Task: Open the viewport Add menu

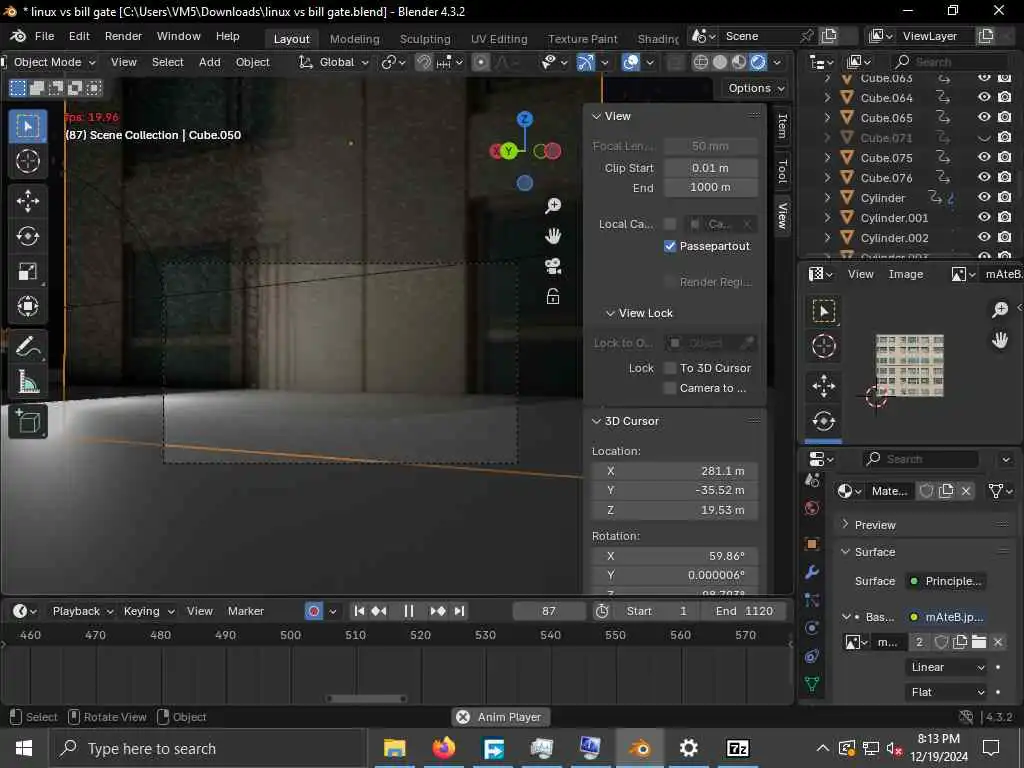Action: 210,62
